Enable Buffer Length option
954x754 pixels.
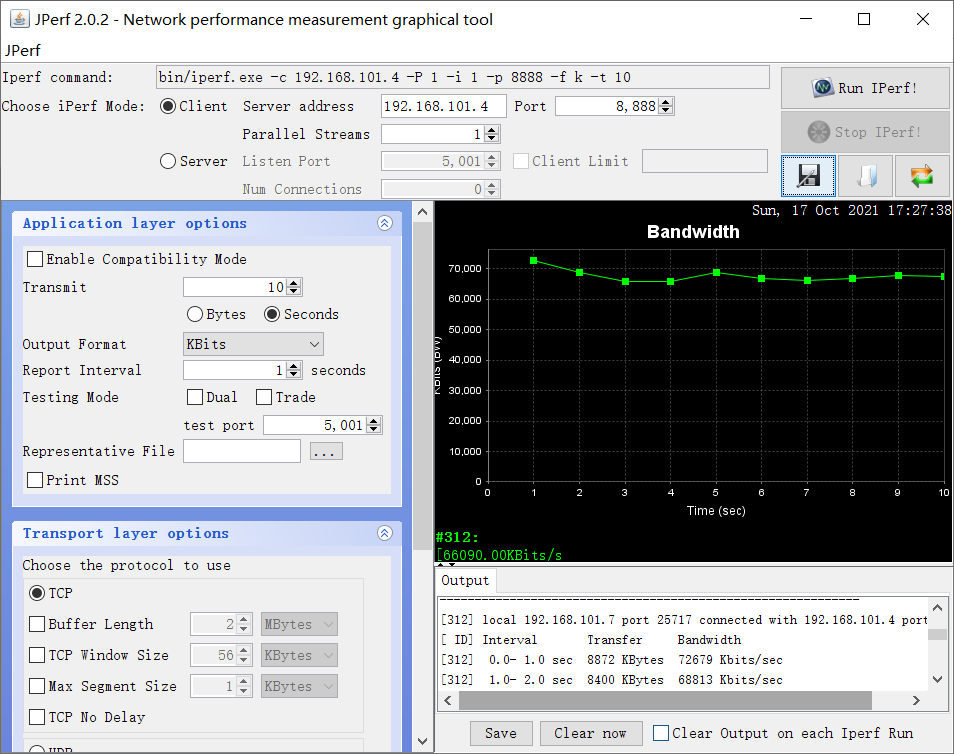coord(37,624)
